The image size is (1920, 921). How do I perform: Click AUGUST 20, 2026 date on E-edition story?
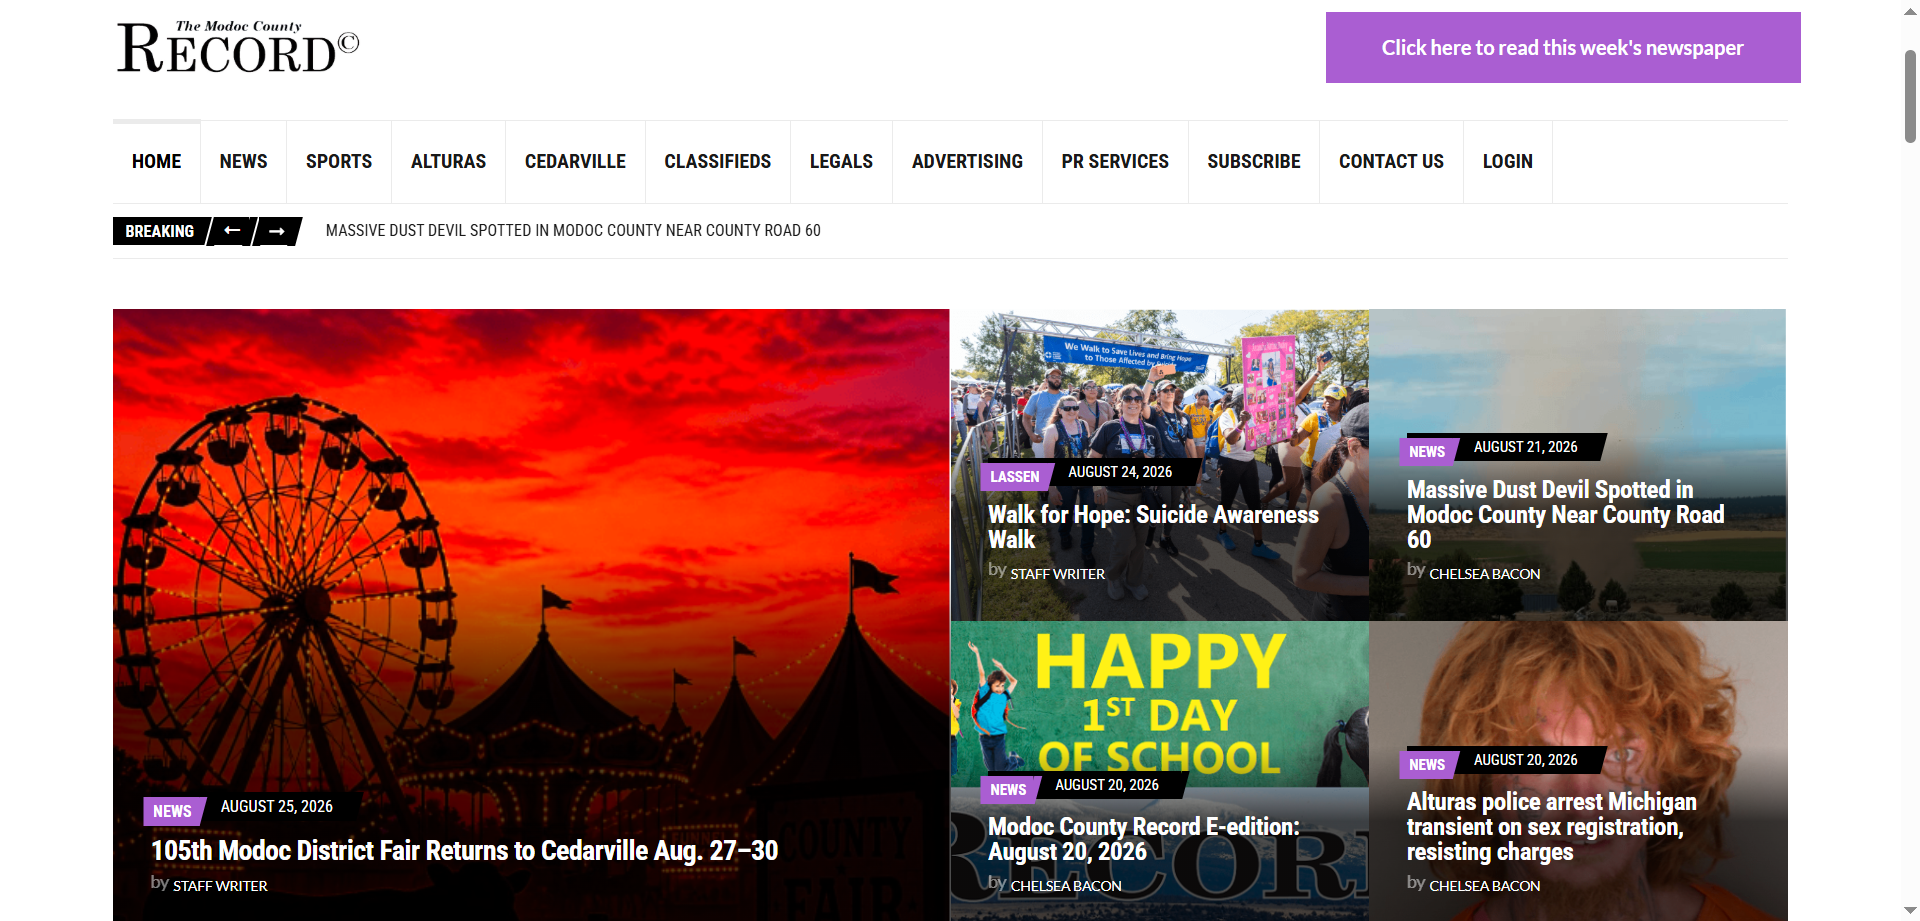[1107, 785]
